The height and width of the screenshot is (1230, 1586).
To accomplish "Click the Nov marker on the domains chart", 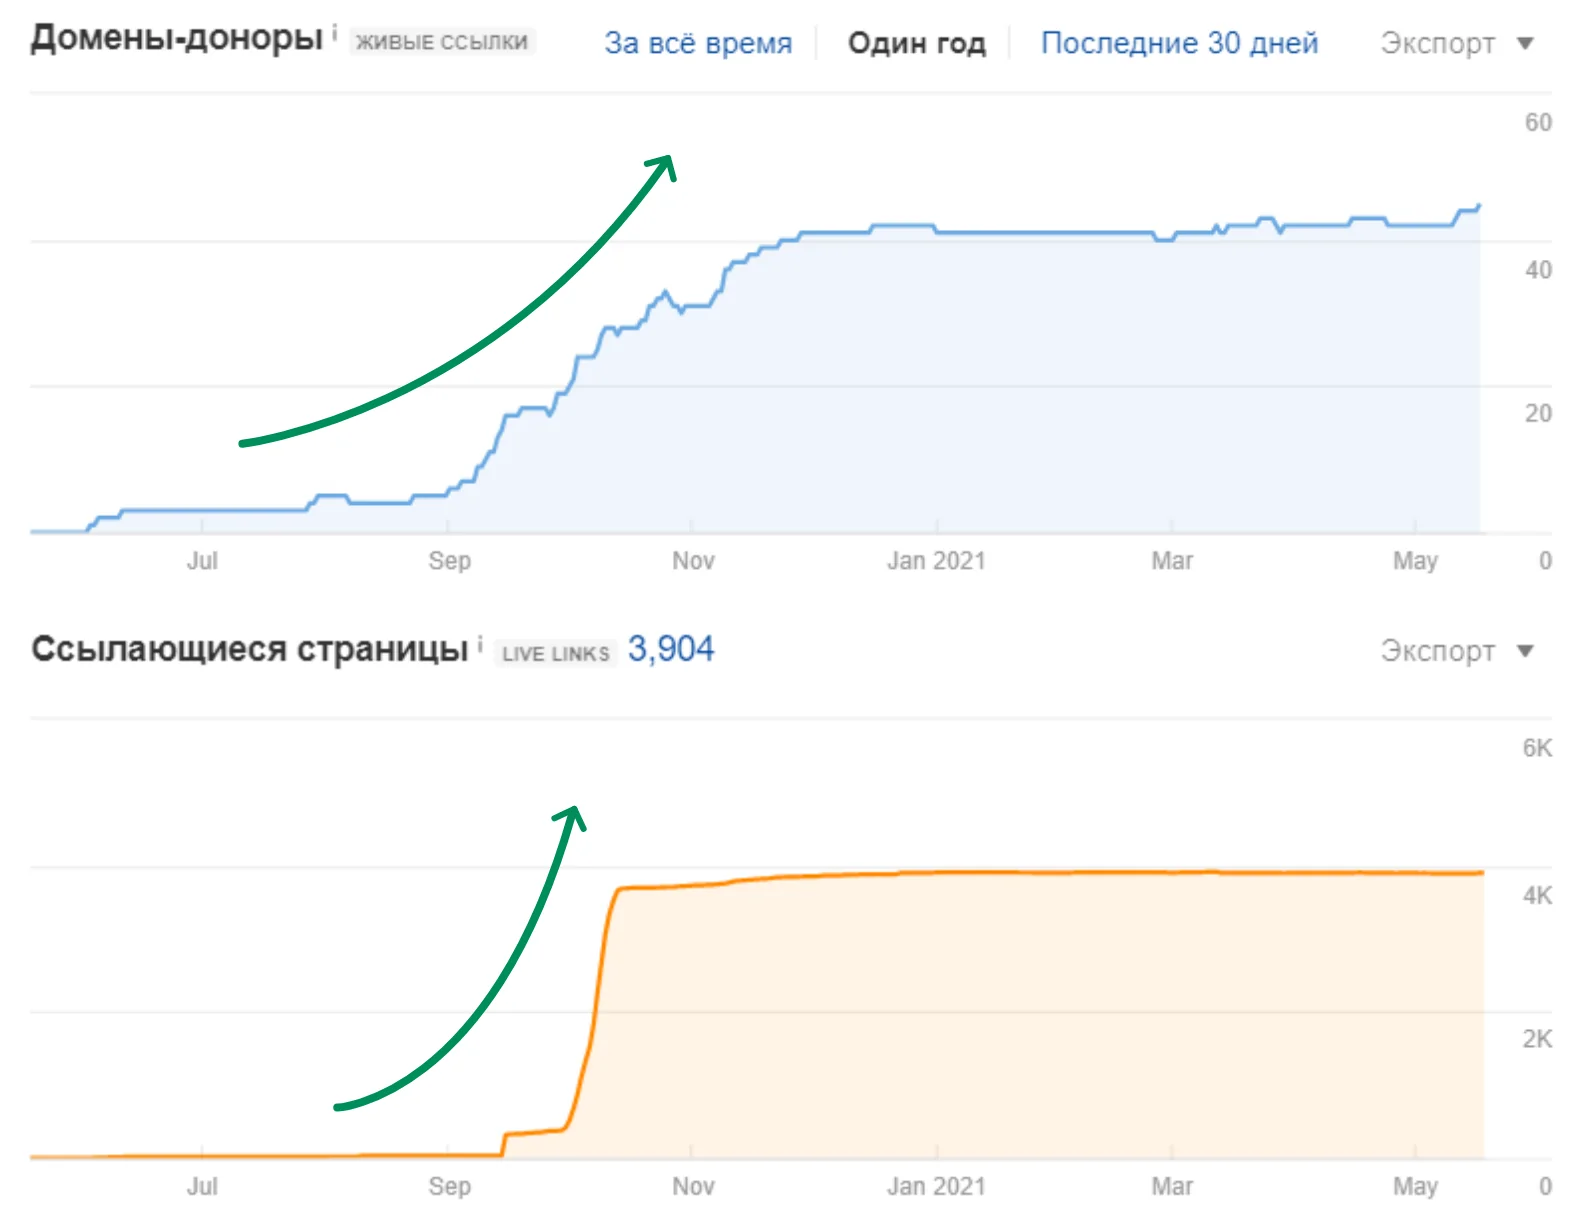I will [693, 560].
